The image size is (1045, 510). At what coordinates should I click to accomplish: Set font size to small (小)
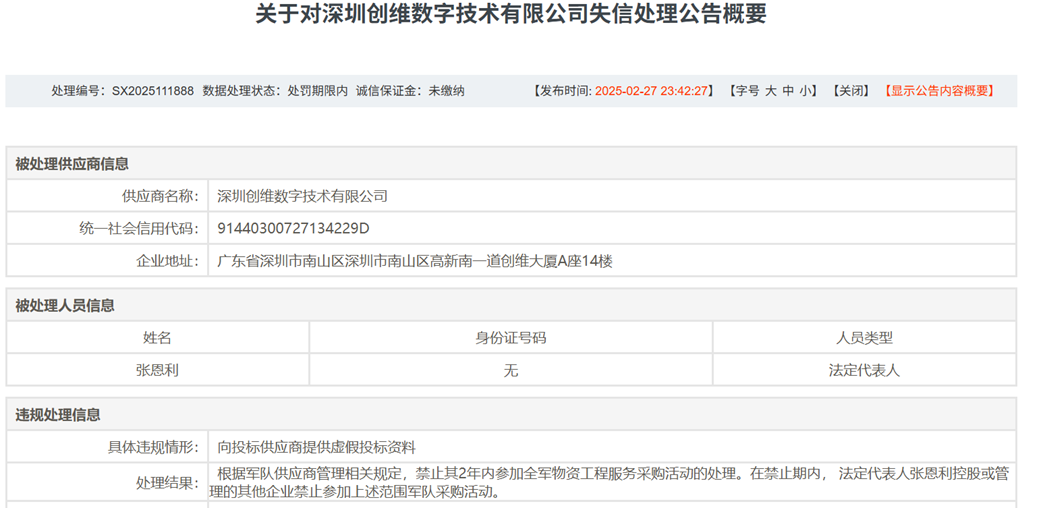point(805,91)
